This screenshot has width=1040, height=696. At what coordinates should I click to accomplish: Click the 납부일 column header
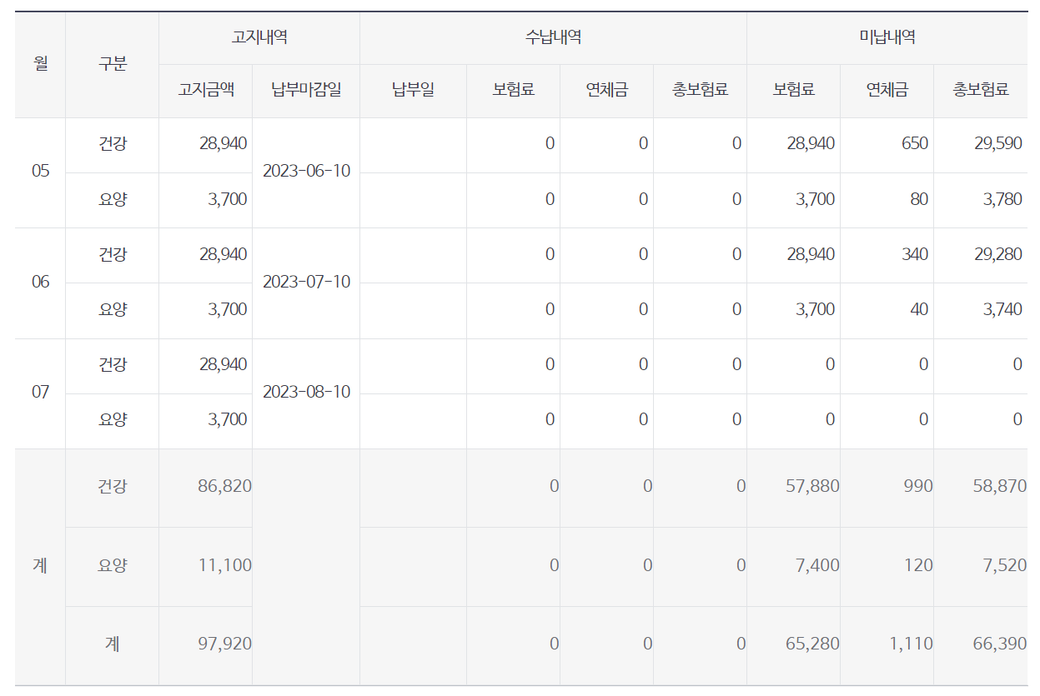[413, 90]
